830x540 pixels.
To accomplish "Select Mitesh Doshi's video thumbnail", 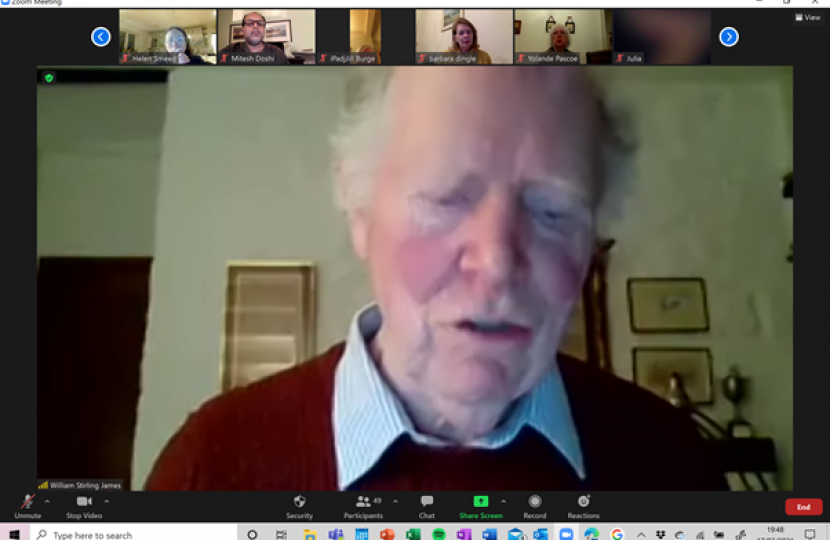I will 266,37.
